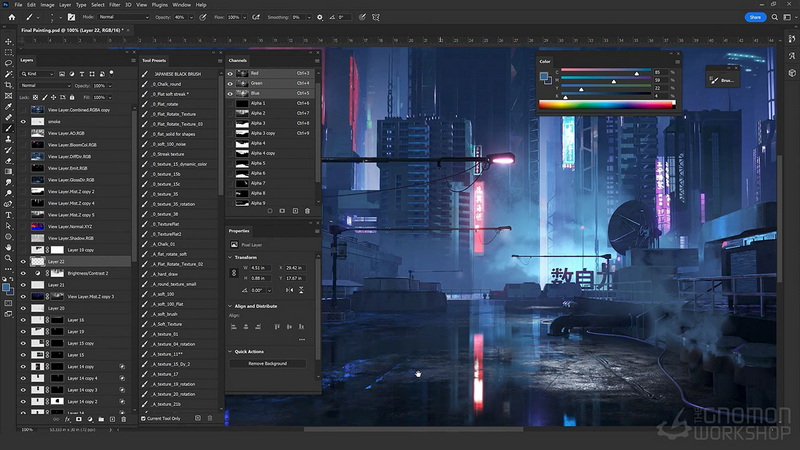Select the Horizontal Type tool
This screenshot has height=450, width=800.
click(x=8, y=215)
